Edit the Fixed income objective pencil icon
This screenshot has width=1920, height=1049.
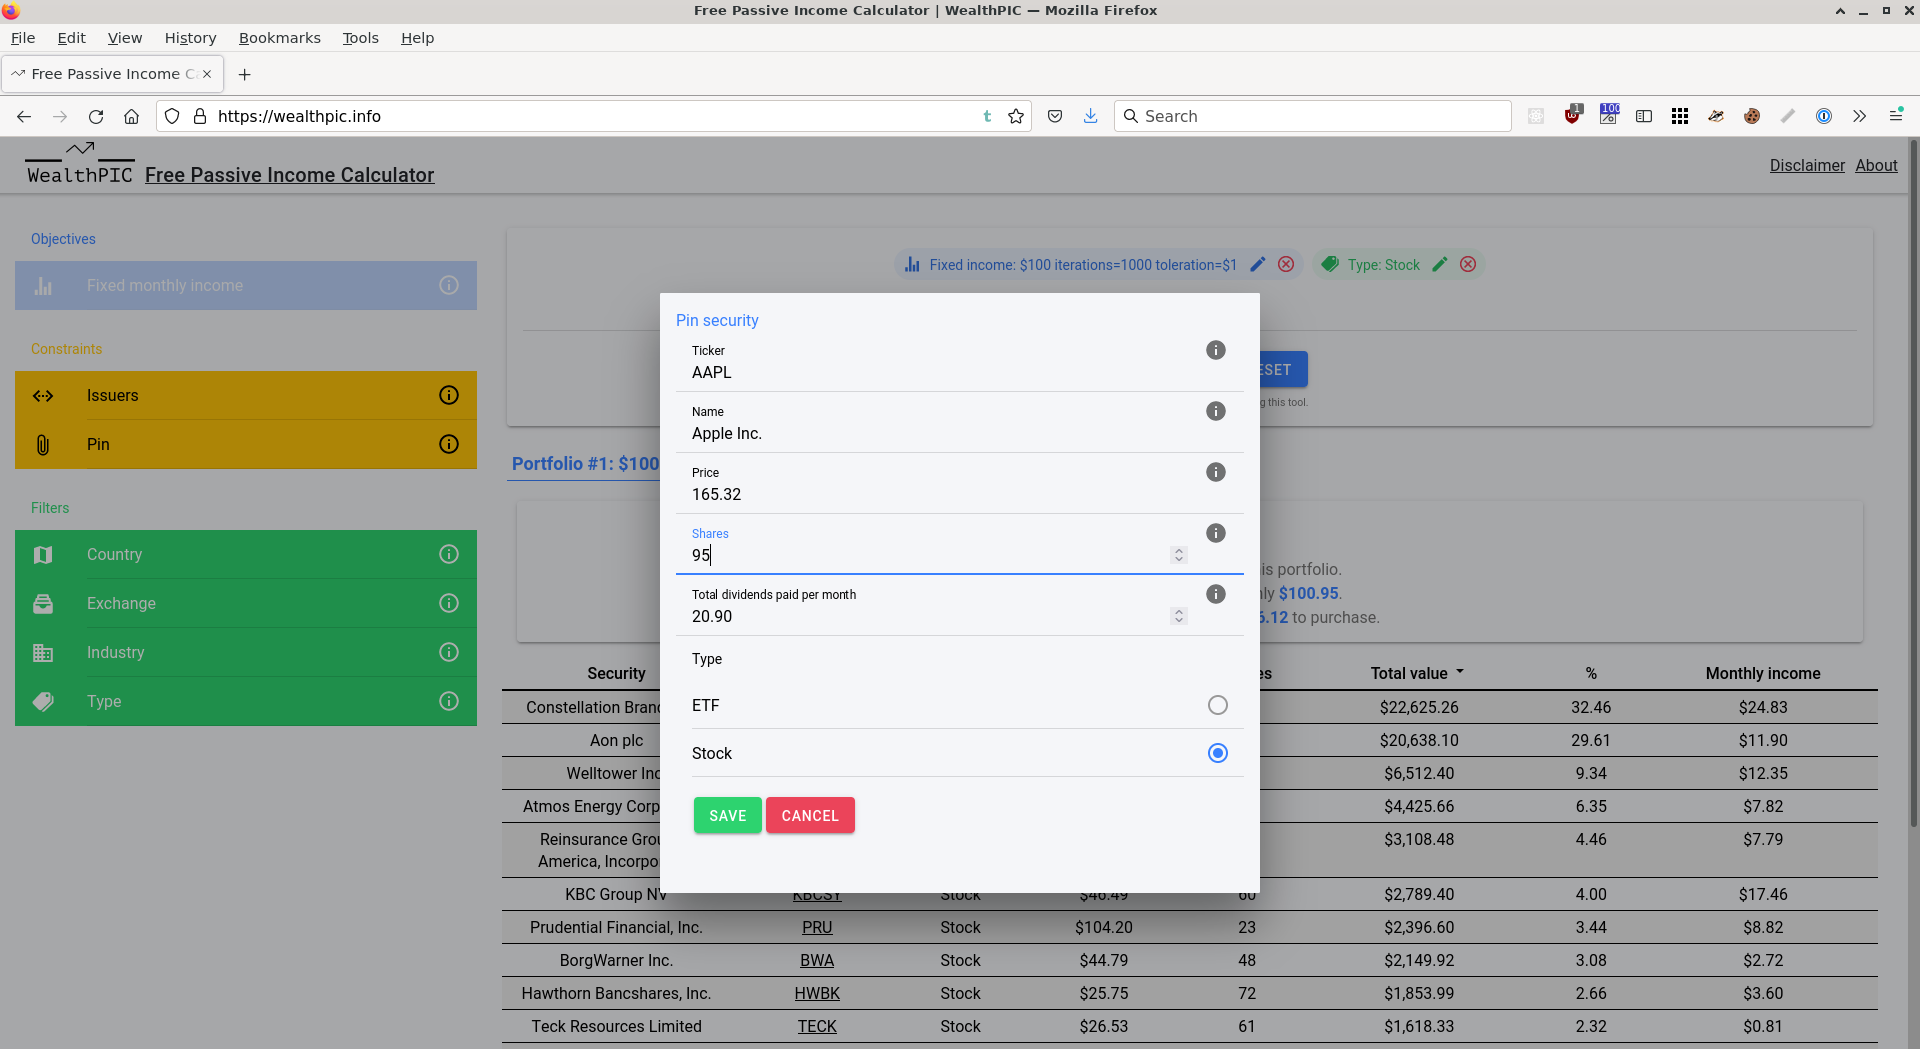coord(1258,264)
